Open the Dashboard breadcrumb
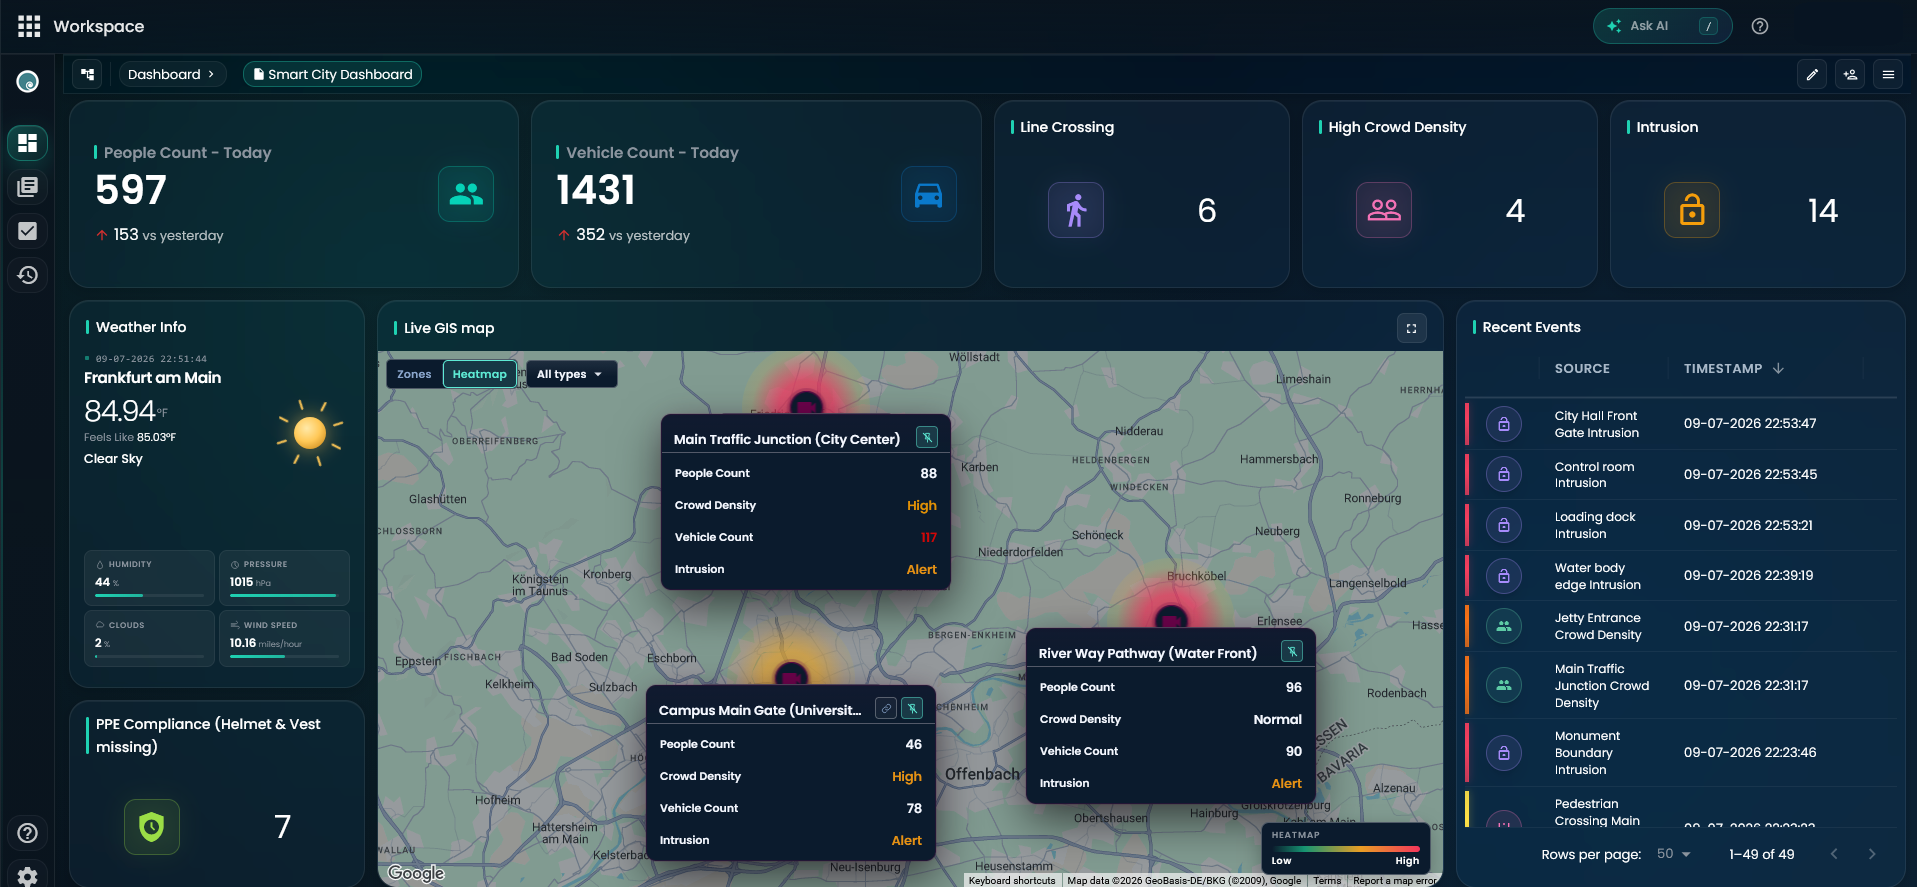 click(172, 74)
